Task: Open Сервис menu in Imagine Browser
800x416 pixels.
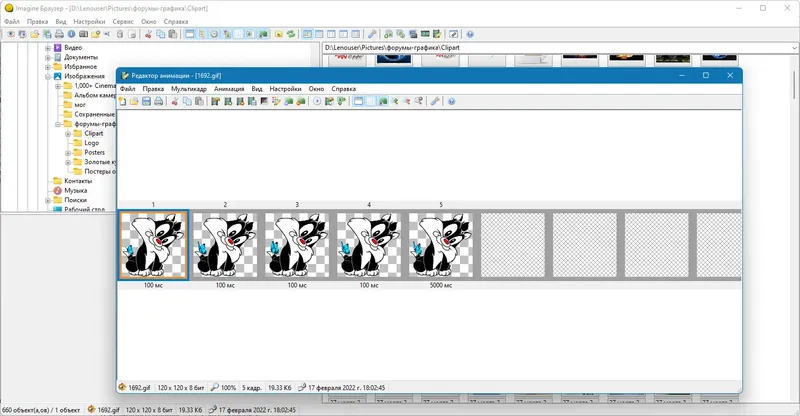Action: pos(123,21)
